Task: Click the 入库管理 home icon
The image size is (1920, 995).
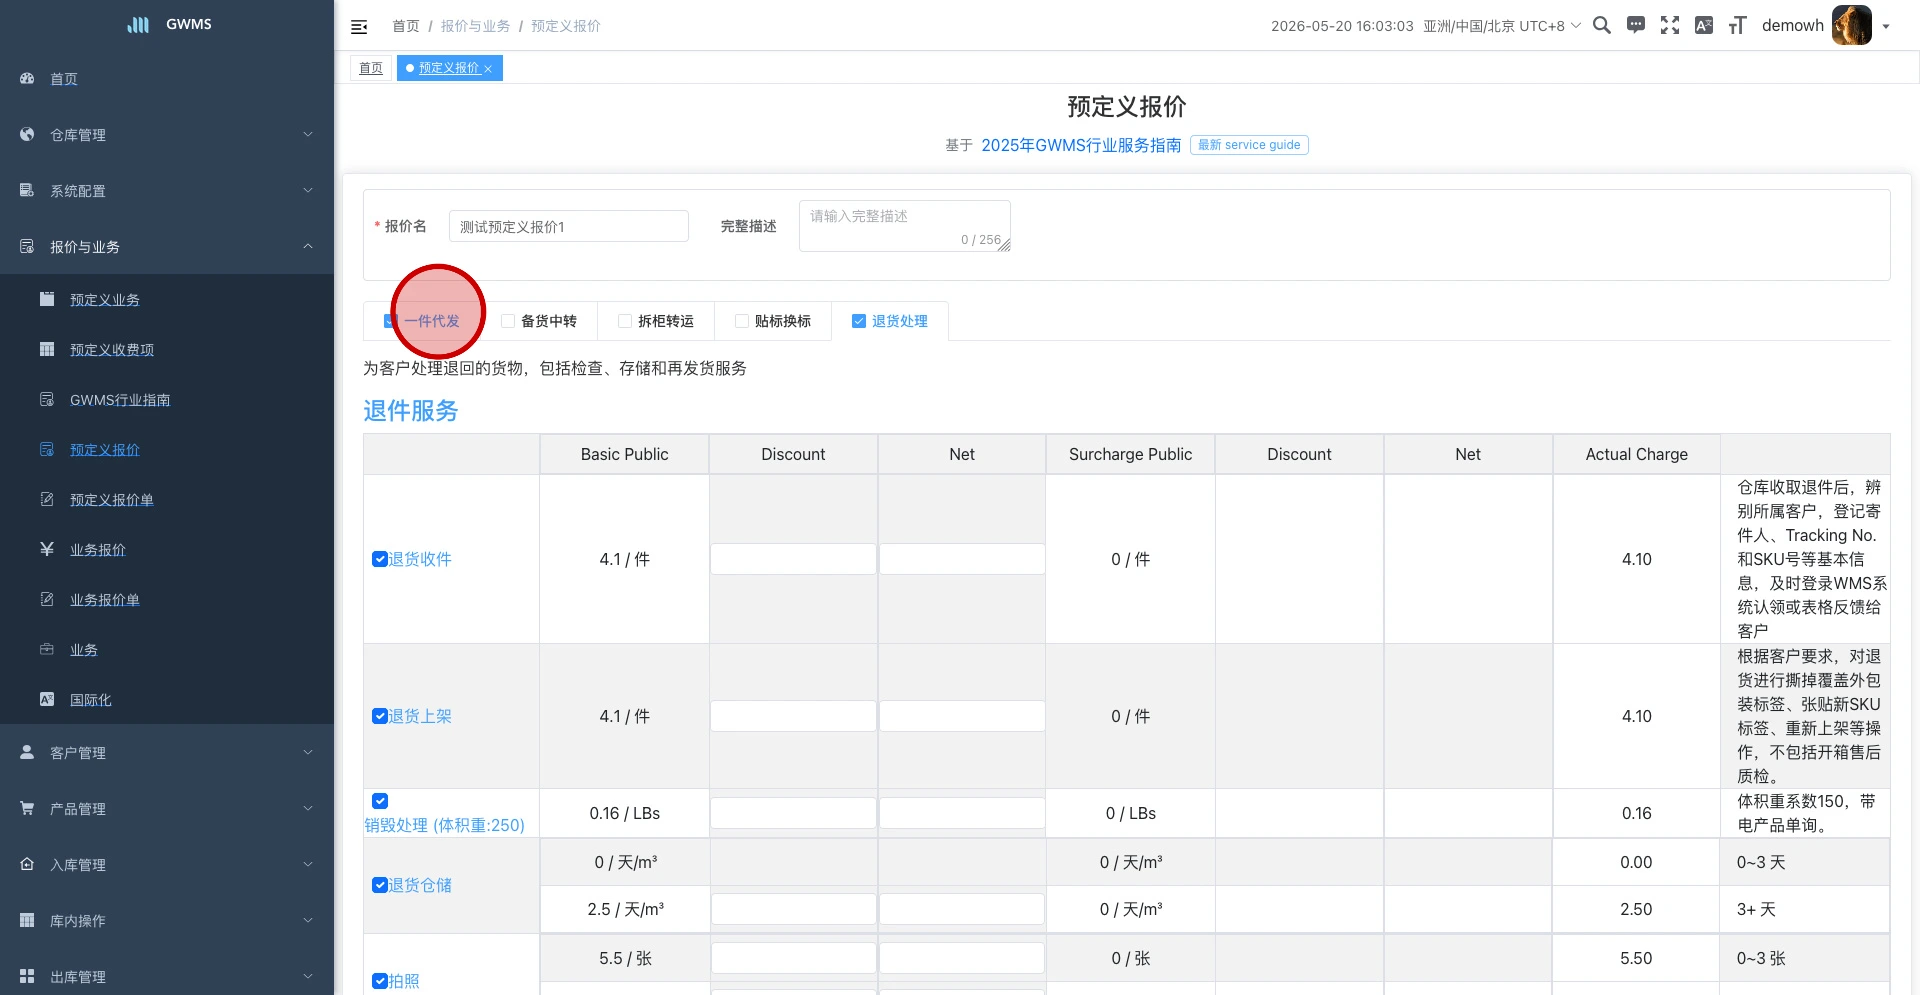Action: pyautogui.click(x=27, y=864)
